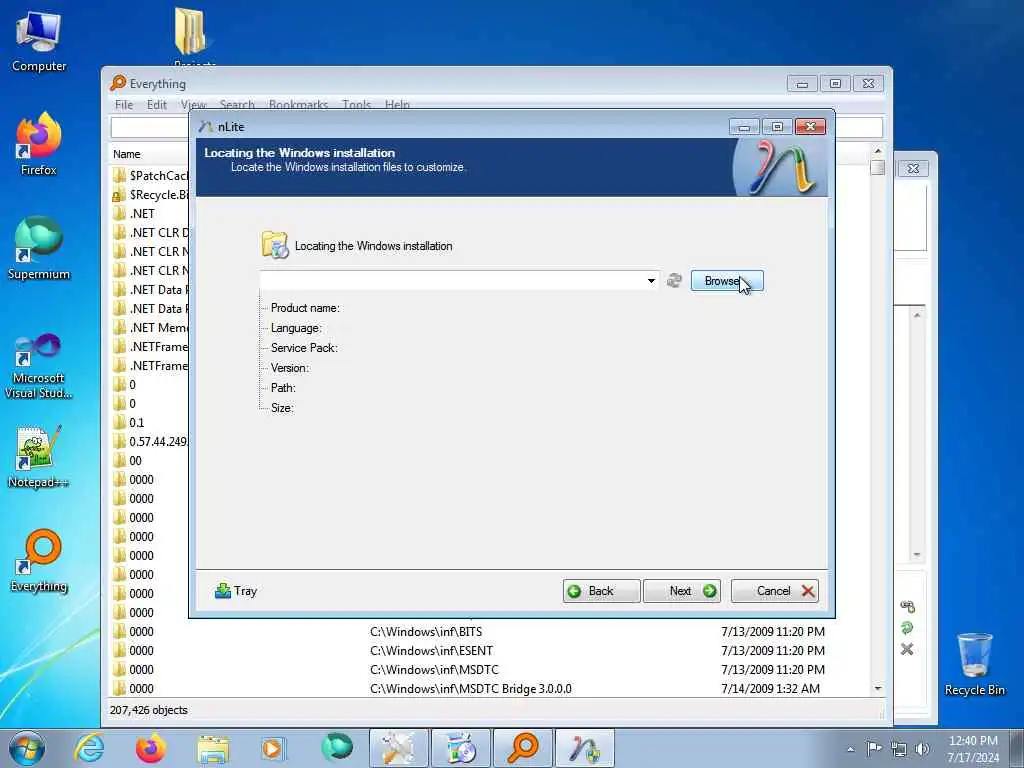The image size is (1024, 768).
Task: Switch to nLite via taskbar button
Action: pos(585,748)
